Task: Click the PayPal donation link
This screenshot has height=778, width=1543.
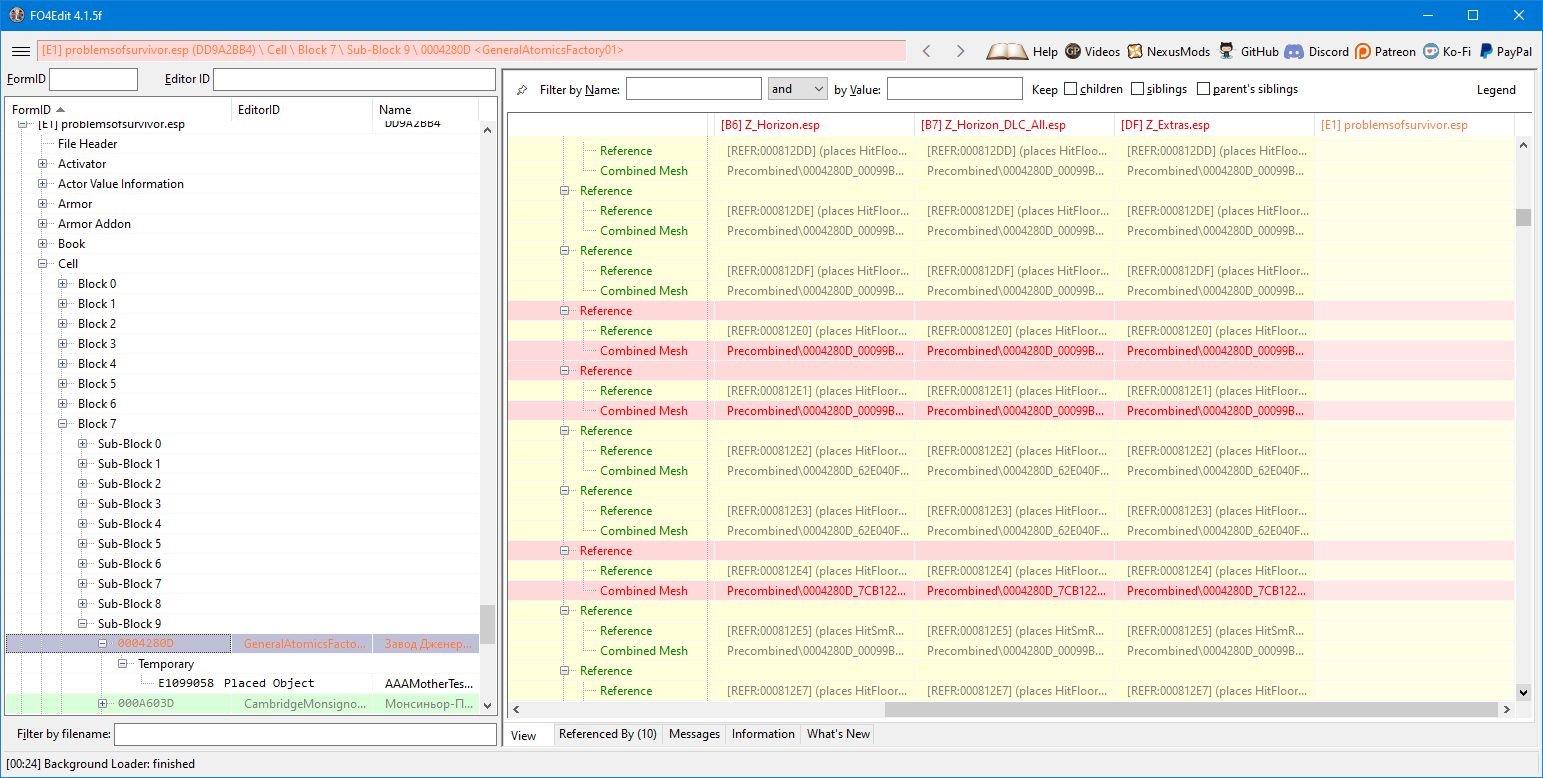Action: (x=1506, y=51)
